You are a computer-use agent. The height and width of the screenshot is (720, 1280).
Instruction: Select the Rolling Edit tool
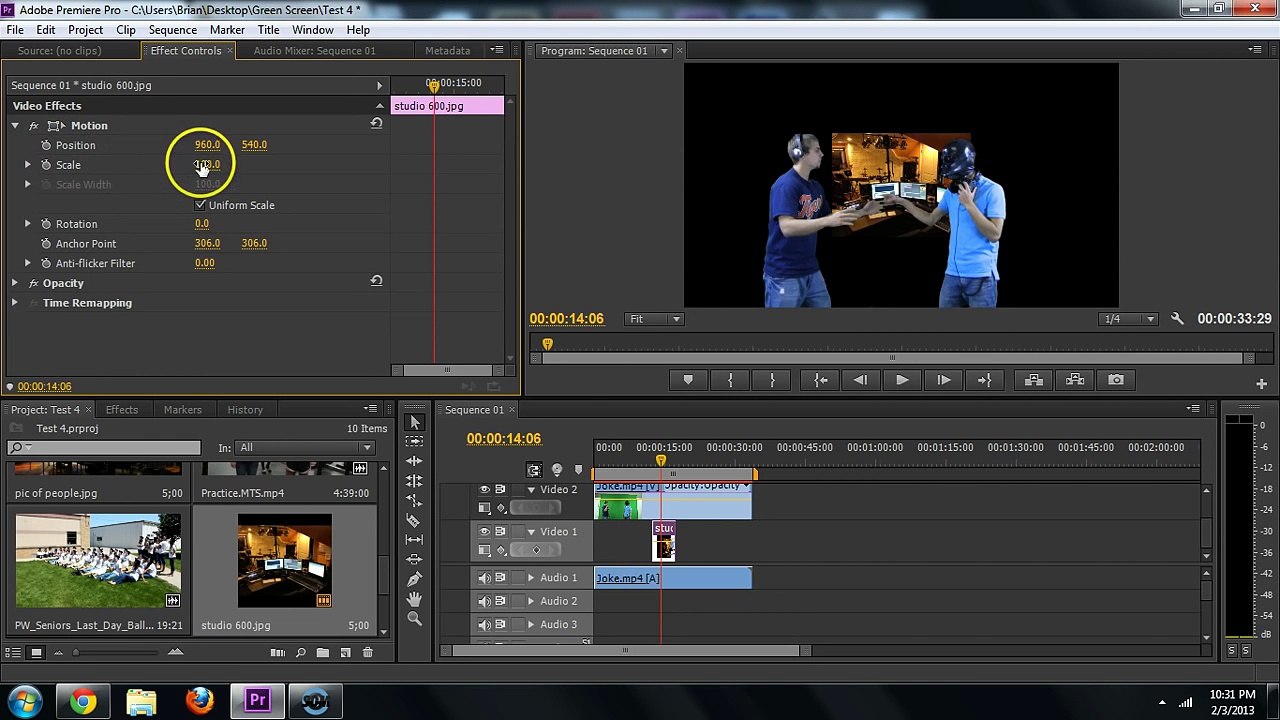[414, 481]
